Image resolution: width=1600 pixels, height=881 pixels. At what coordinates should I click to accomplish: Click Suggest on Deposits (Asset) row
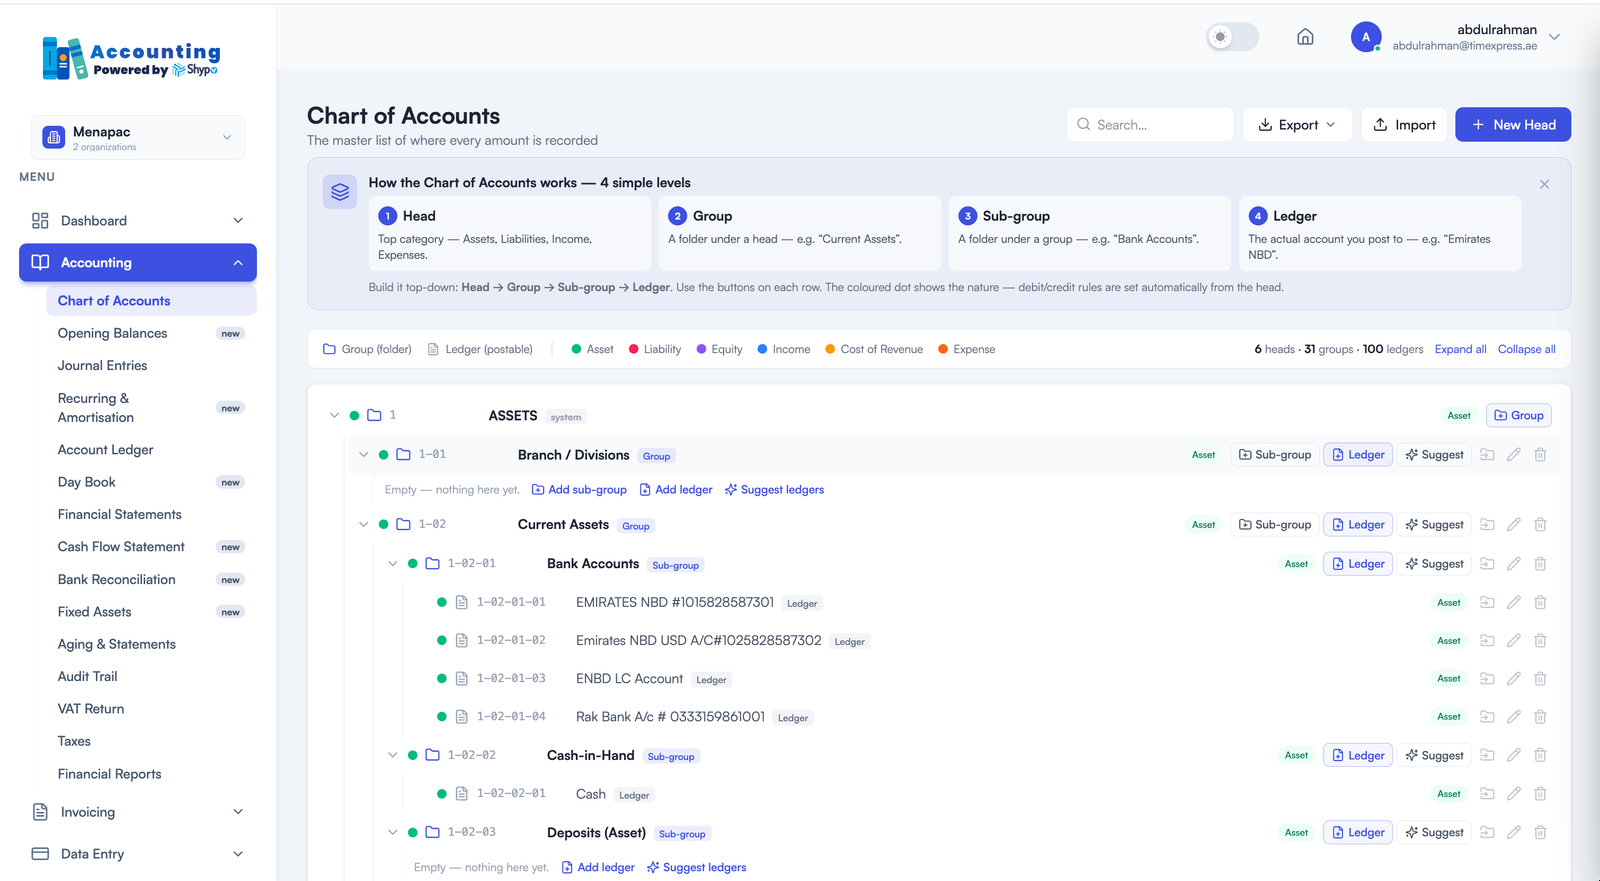coord(1434,832)
